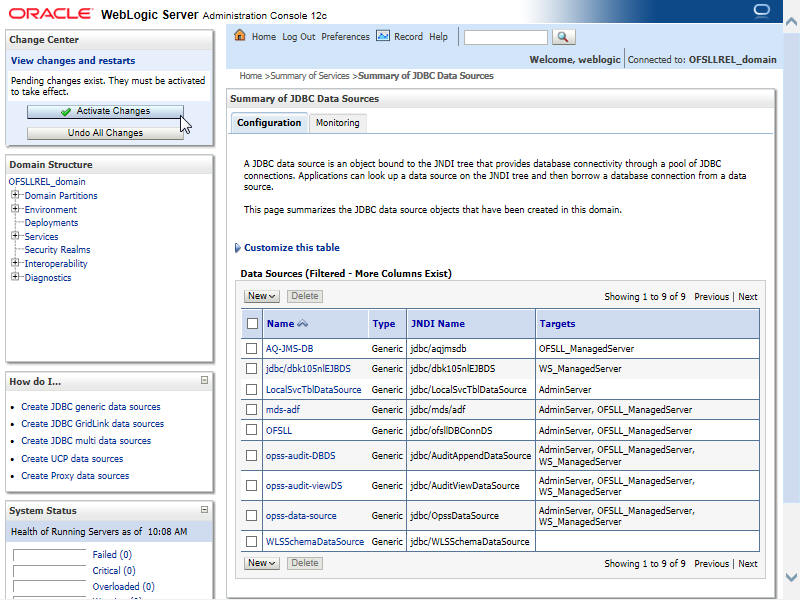Select the Configuration tab
This screenshot has width=800, height=600.
[269, 123]
